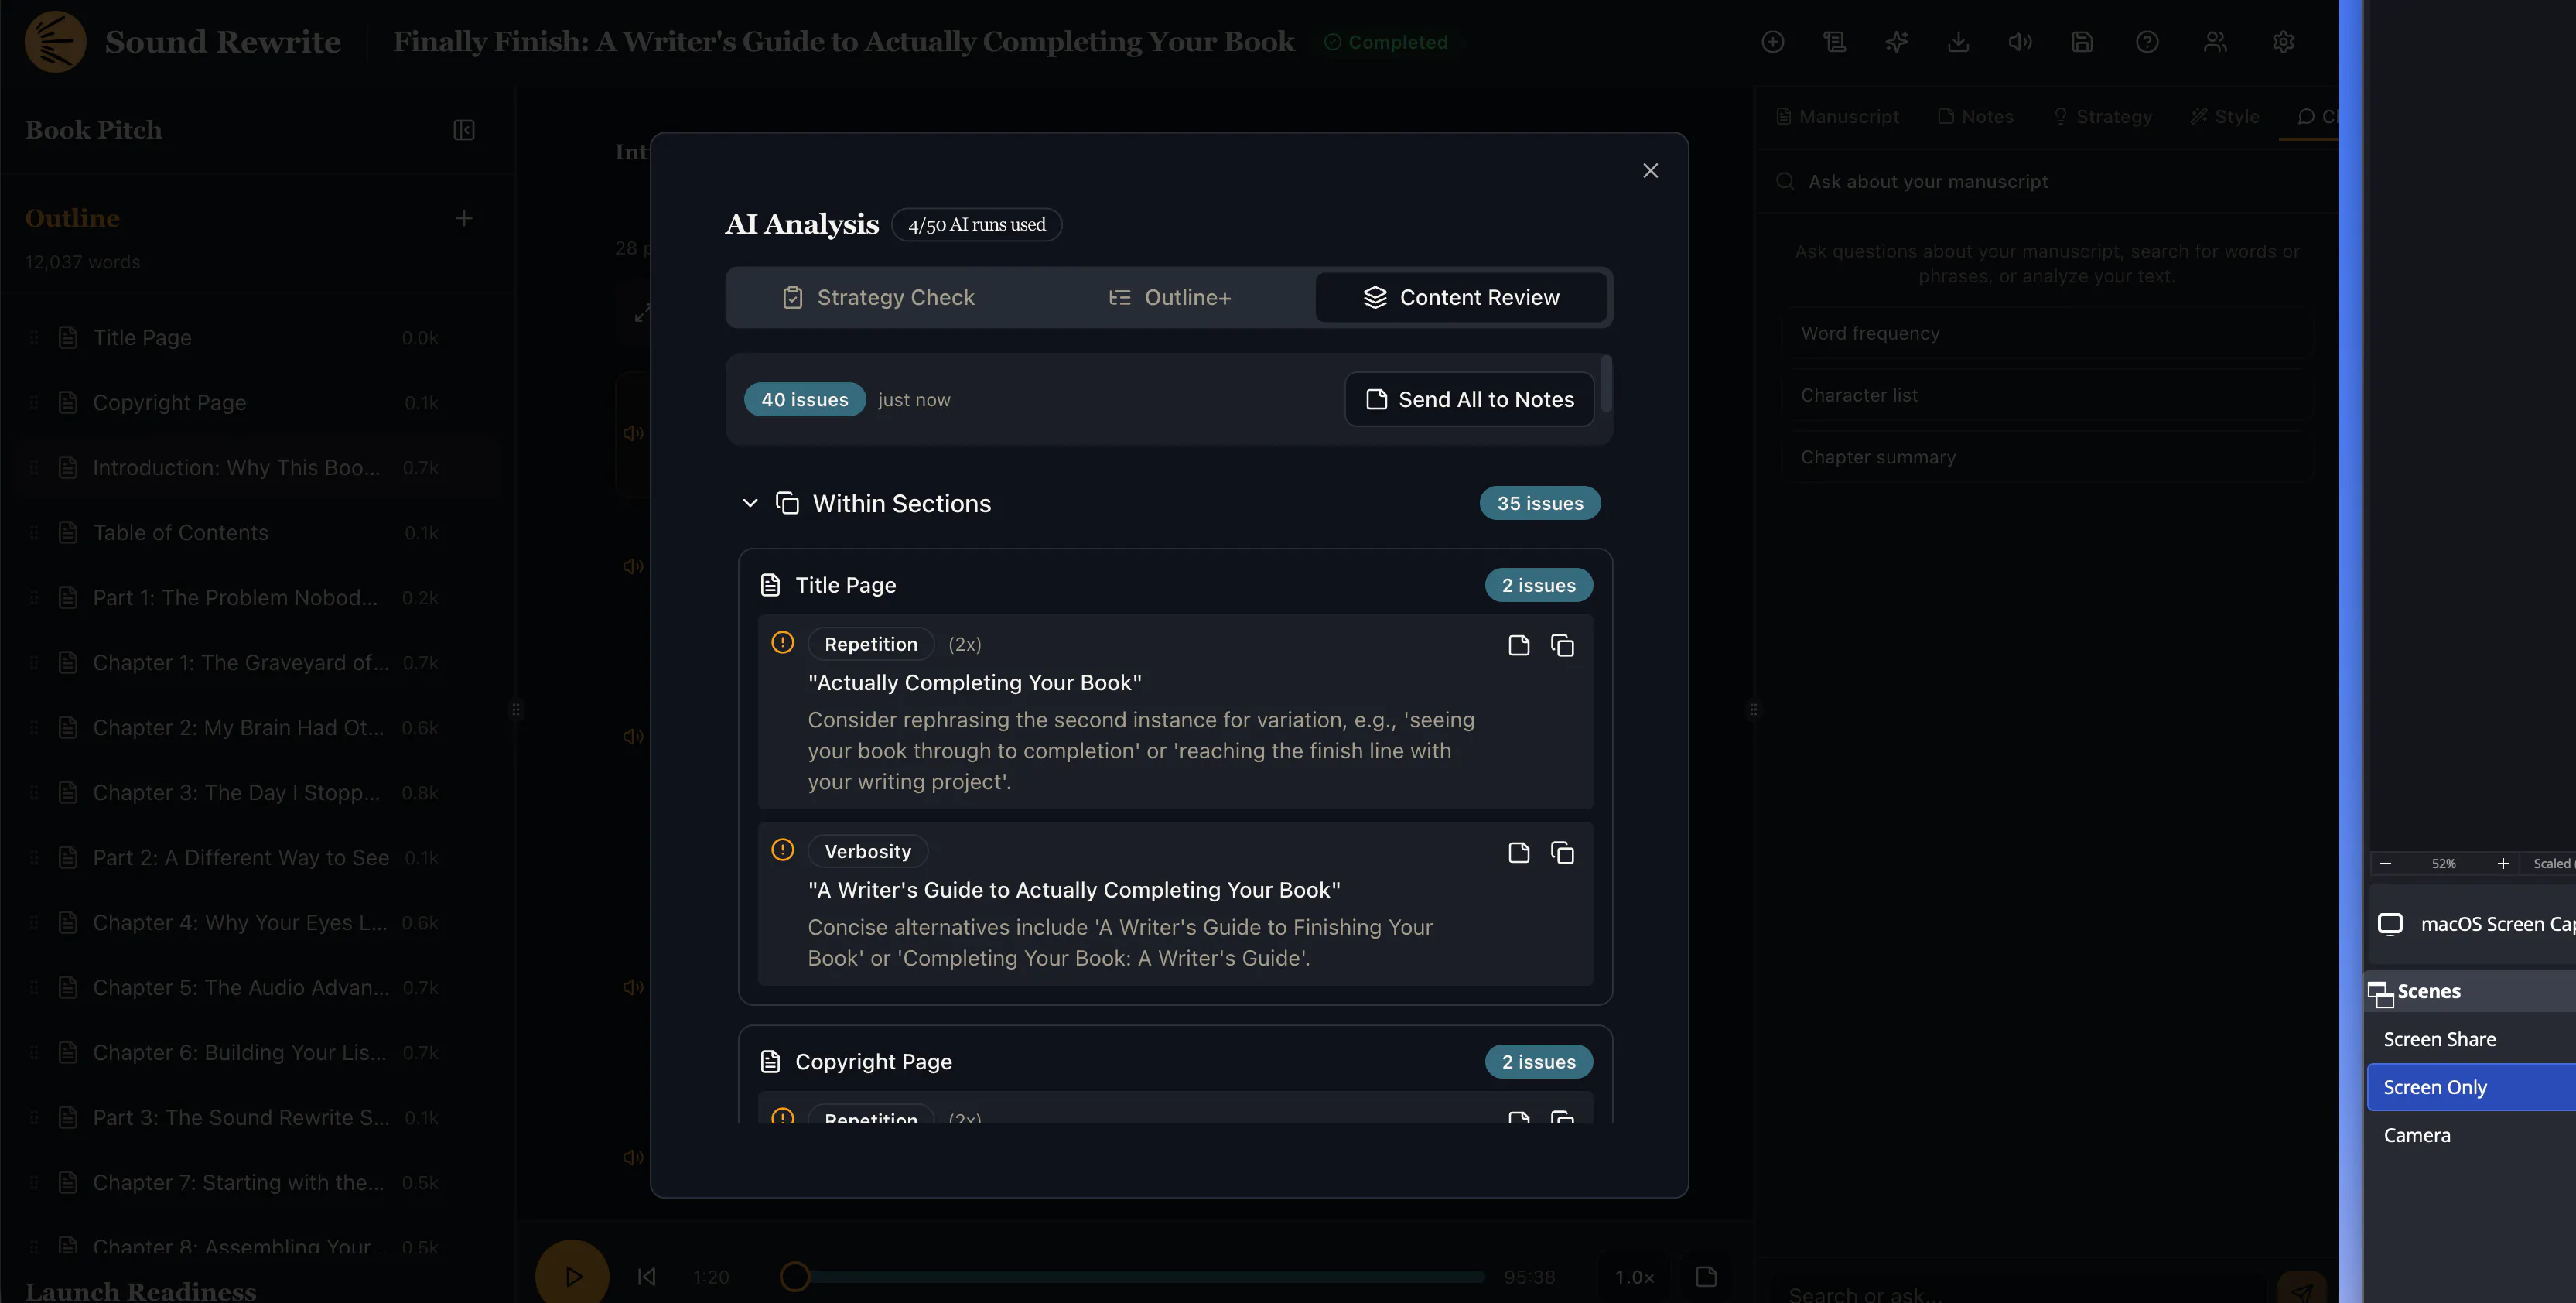The height and width of the screenshot is (1303, 2576).
Task: Click the Sound Rewrite logo
Action: click(55, 42)
